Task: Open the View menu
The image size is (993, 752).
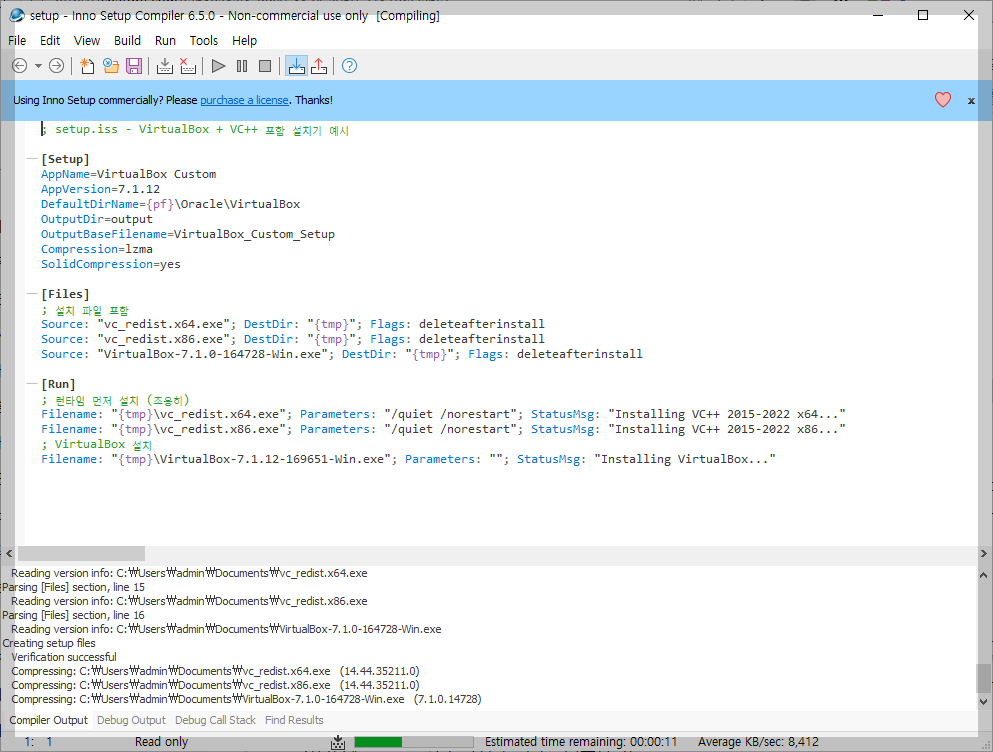Action: click(x=87, y=41)
